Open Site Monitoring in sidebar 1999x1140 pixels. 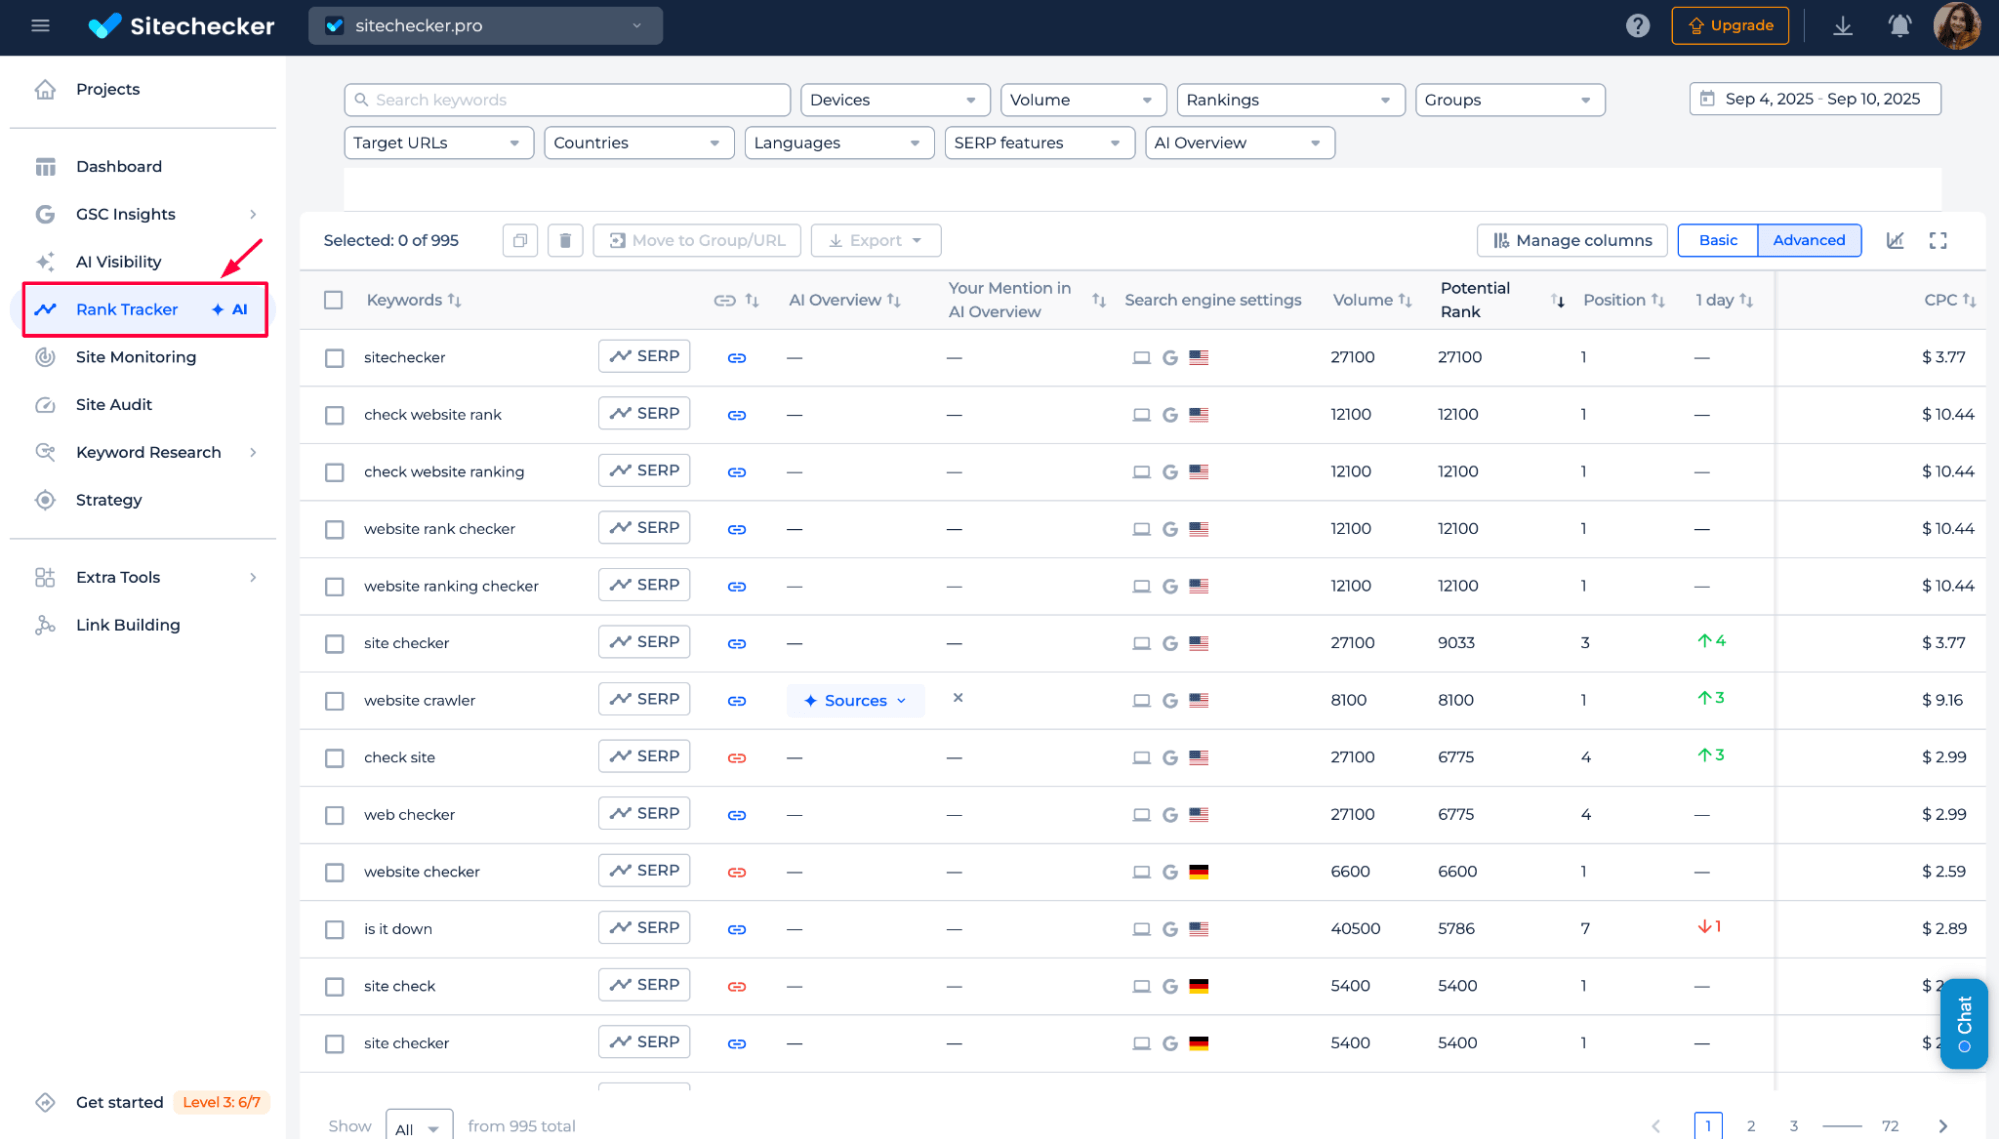(x=136, y=357)
